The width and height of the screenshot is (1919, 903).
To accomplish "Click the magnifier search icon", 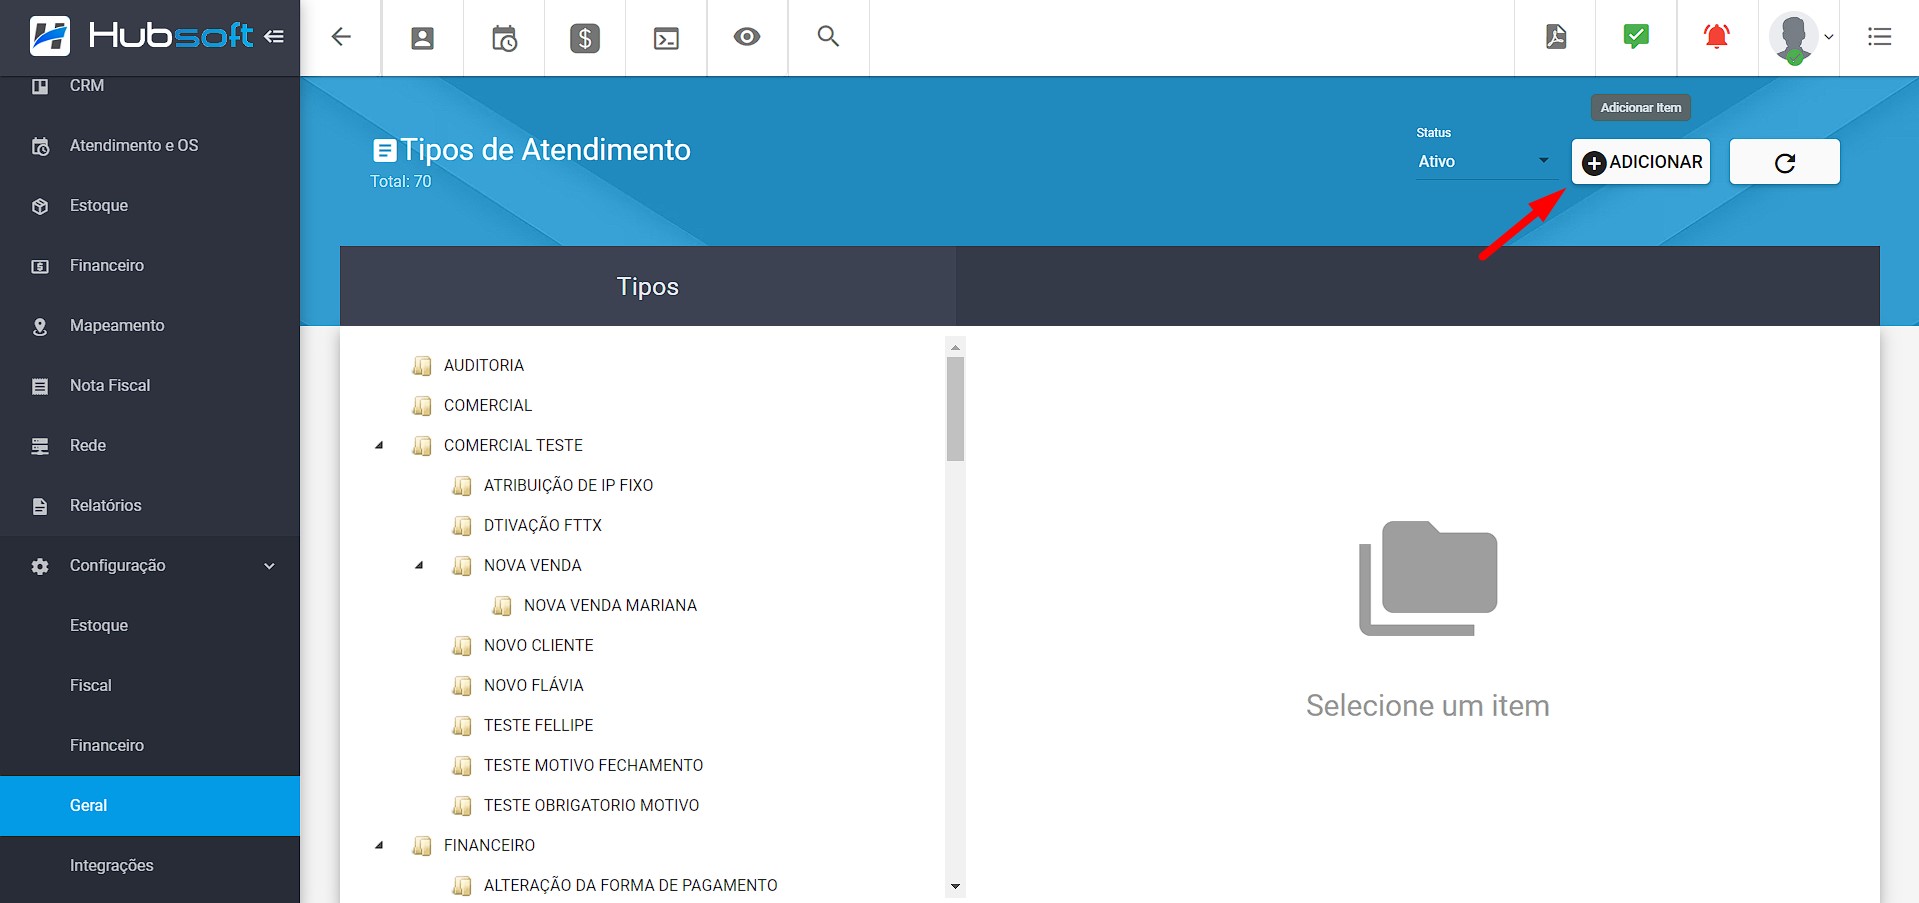I will [x=828, y=36].
